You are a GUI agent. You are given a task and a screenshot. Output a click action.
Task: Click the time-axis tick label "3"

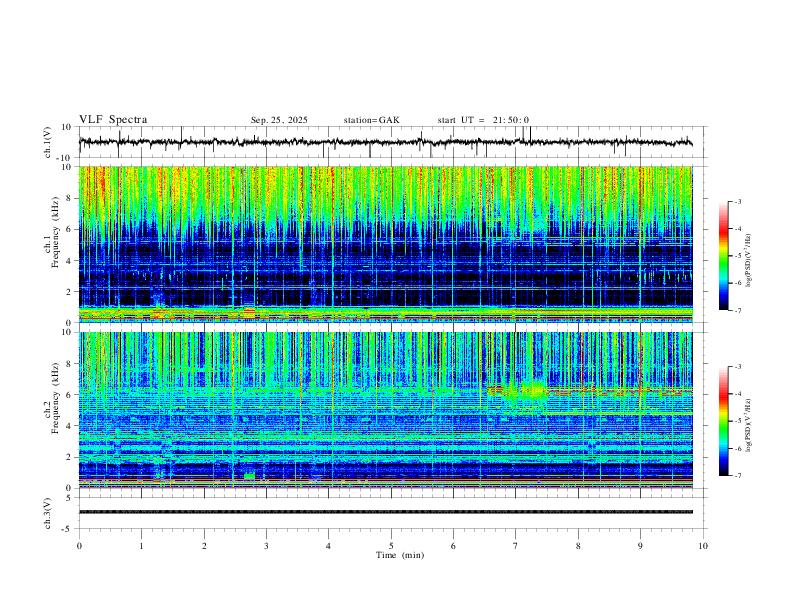coord(266,546)
